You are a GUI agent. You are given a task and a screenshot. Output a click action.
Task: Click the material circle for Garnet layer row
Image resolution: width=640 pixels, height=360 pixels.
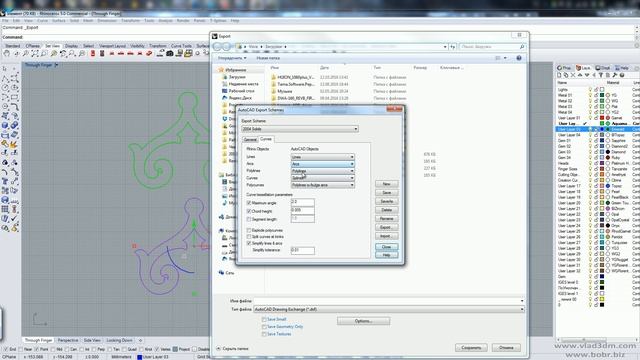(608, 118)
